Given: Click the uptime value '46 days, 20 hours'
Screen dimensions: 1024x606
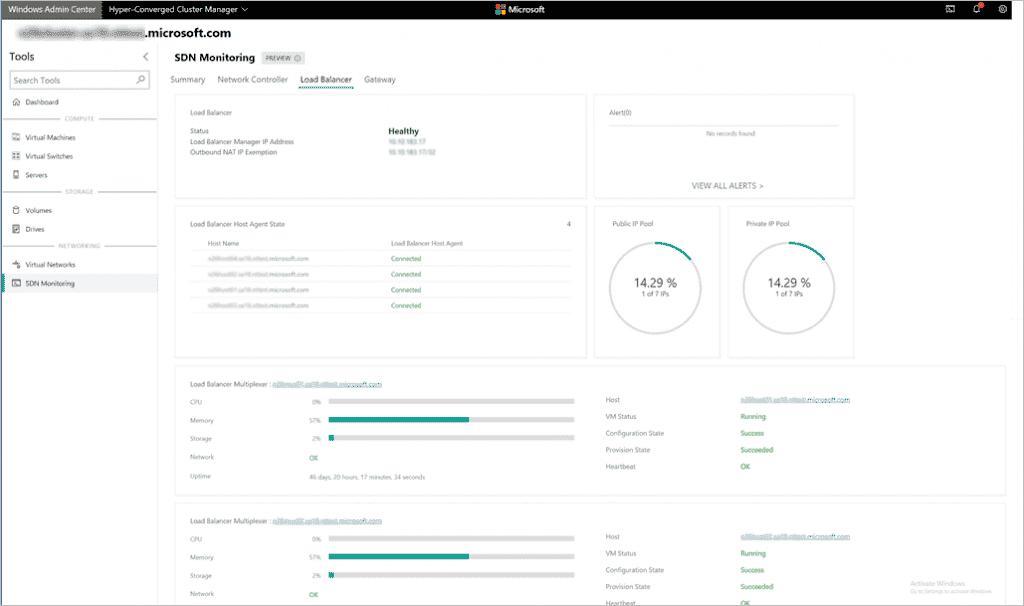Looking at the screenshot, I should [x=367, y=477].
